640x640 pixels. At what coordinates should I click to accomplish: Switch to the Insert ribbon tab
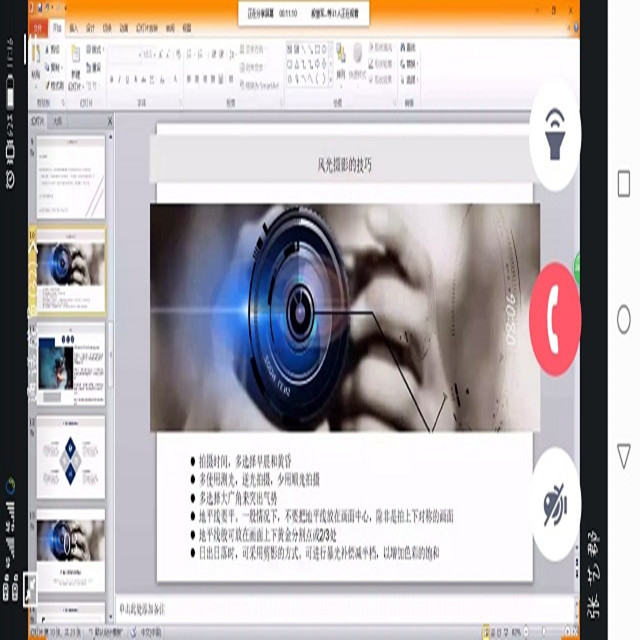(73, 29)
